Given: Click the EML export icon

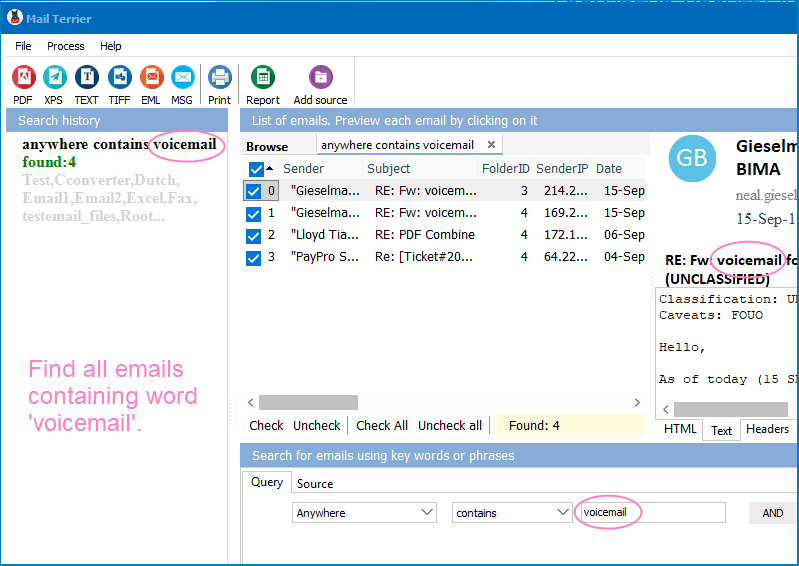Looking at the screenshot, I should click(151, 77).
